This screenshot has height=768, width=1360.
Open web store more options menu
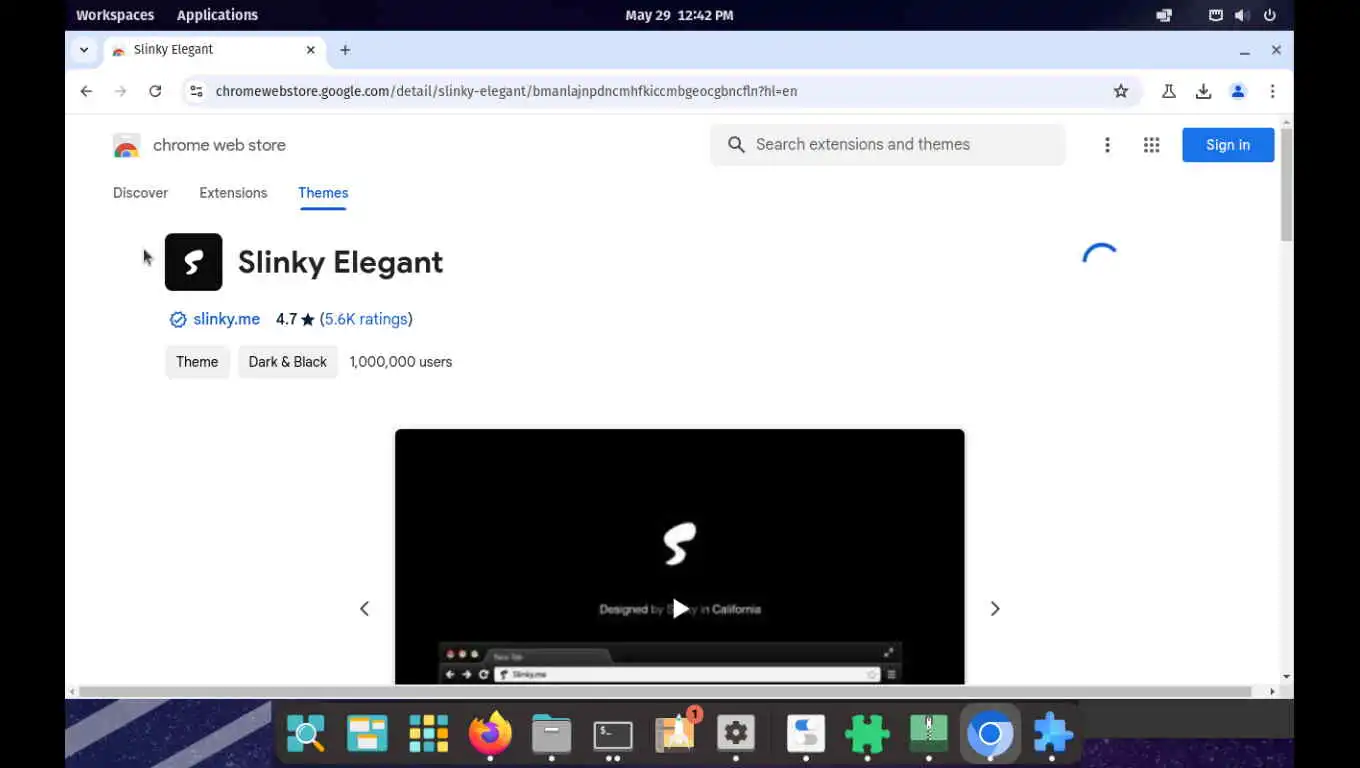coord(1107,145)
